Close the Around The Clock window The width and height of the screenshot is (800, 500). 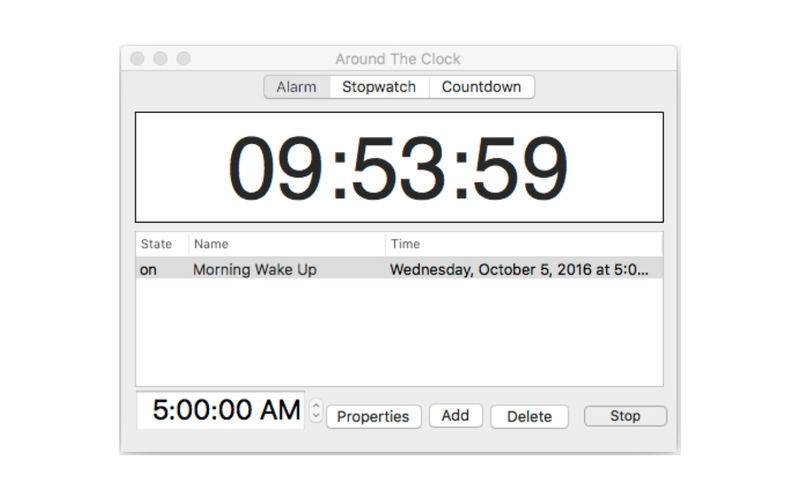137,59
